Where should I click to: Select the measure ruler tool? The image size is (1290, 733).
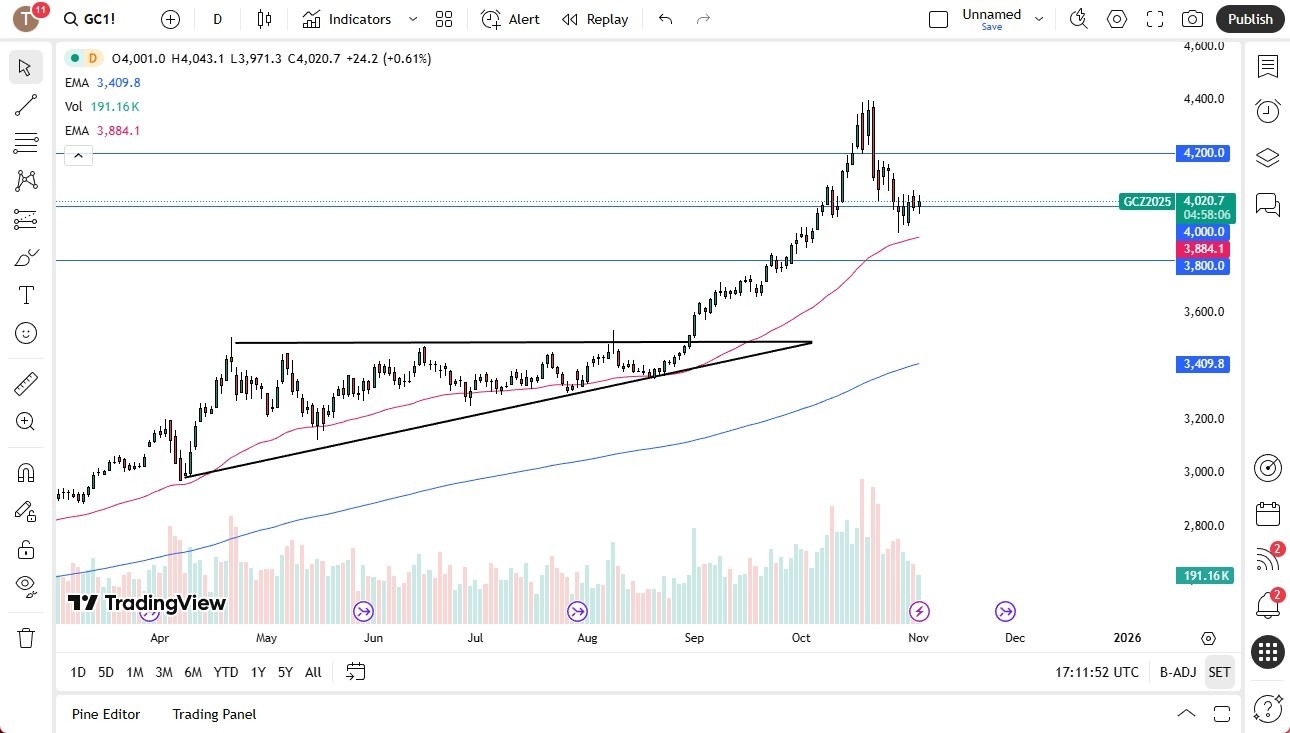[x=26, y=383]
